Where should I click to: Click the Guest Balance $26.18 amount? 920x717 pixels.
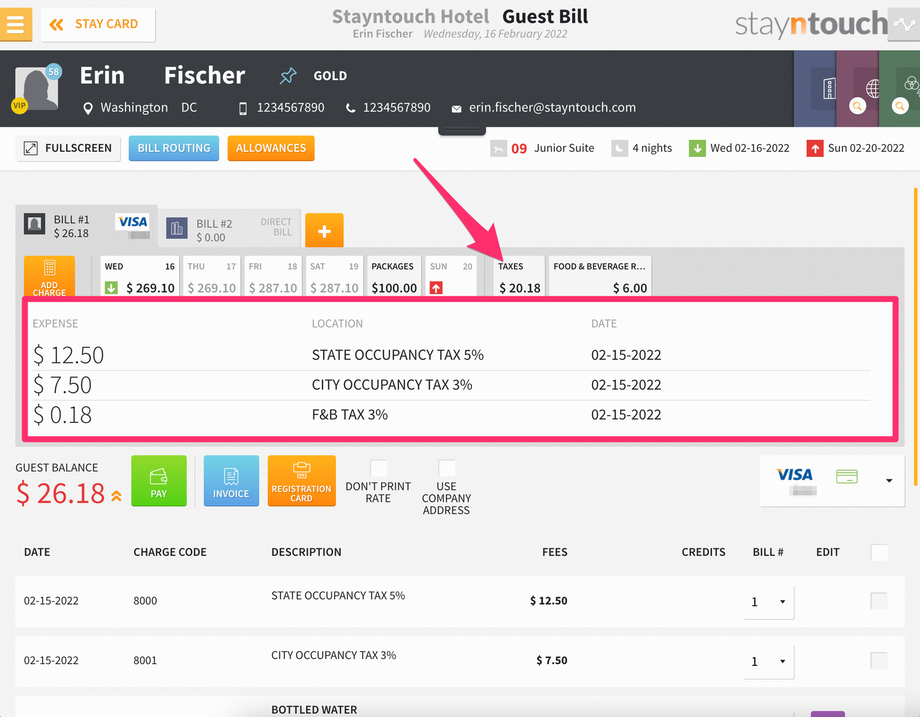coord(60,493)
